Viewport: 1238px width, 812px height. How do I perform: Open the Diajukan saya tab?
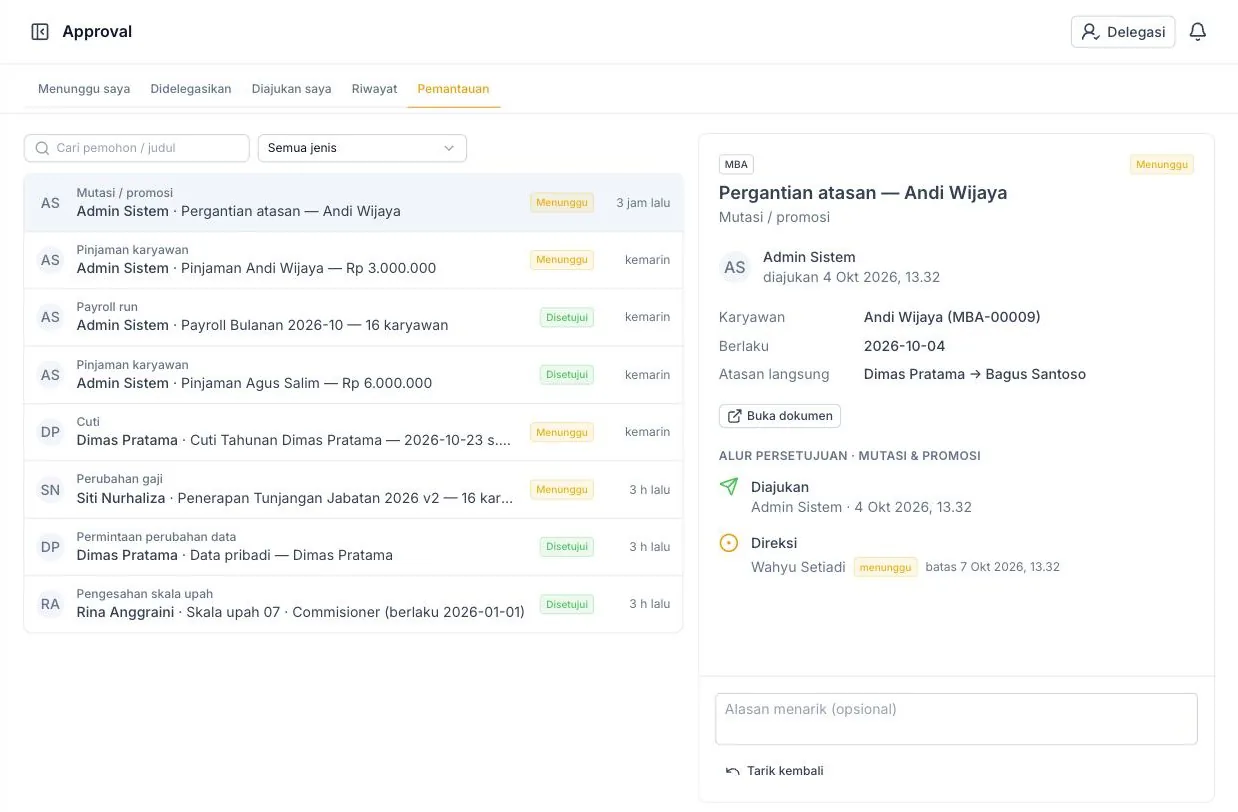click(x=291, y=89)
